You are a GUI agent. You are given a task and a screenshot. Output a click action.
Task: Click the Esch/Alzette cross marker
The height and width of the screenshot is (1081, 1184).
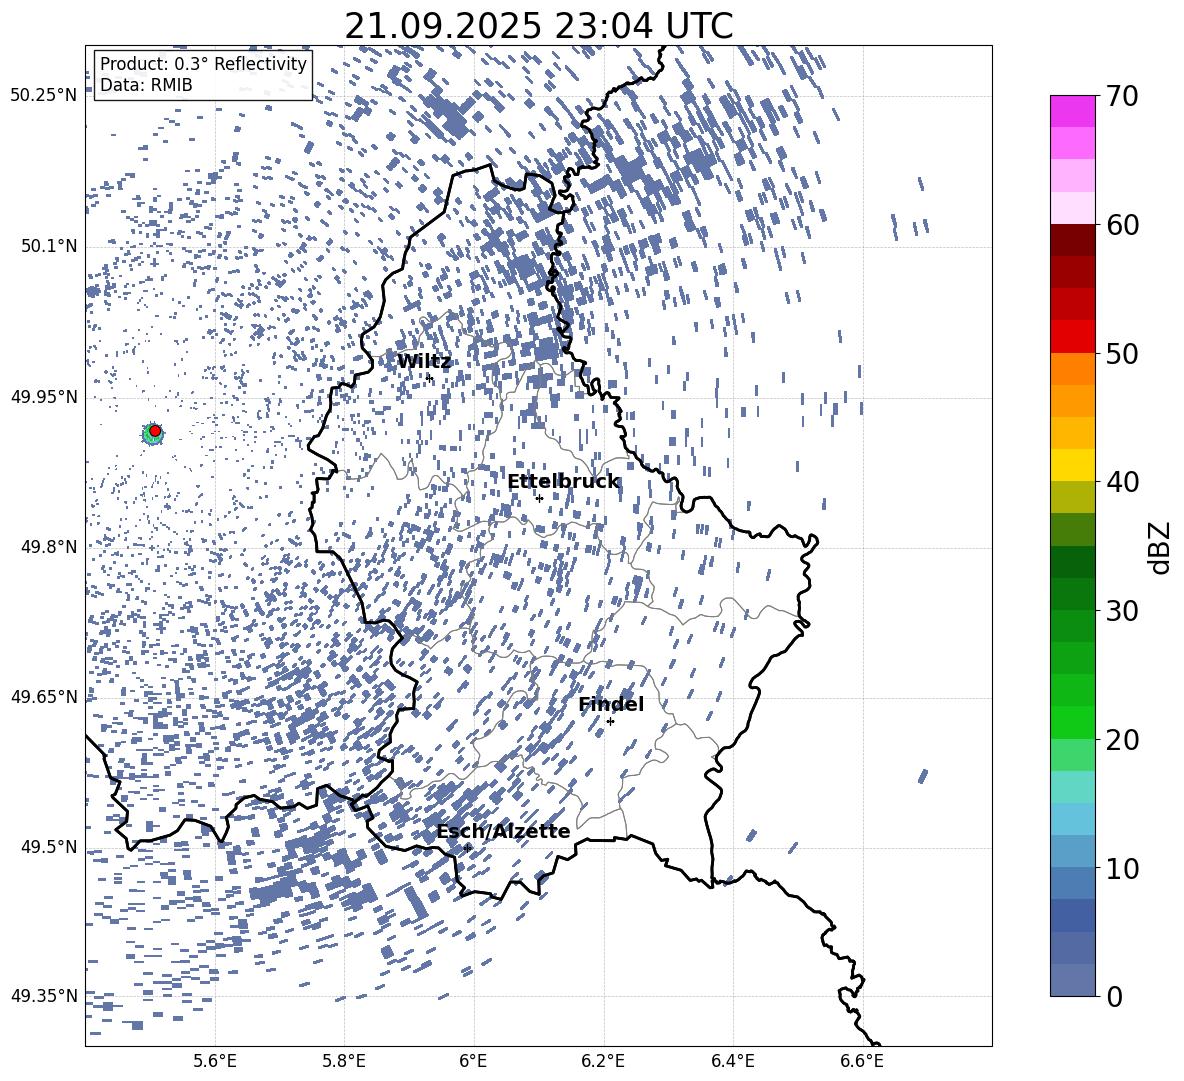coord(467,848)
